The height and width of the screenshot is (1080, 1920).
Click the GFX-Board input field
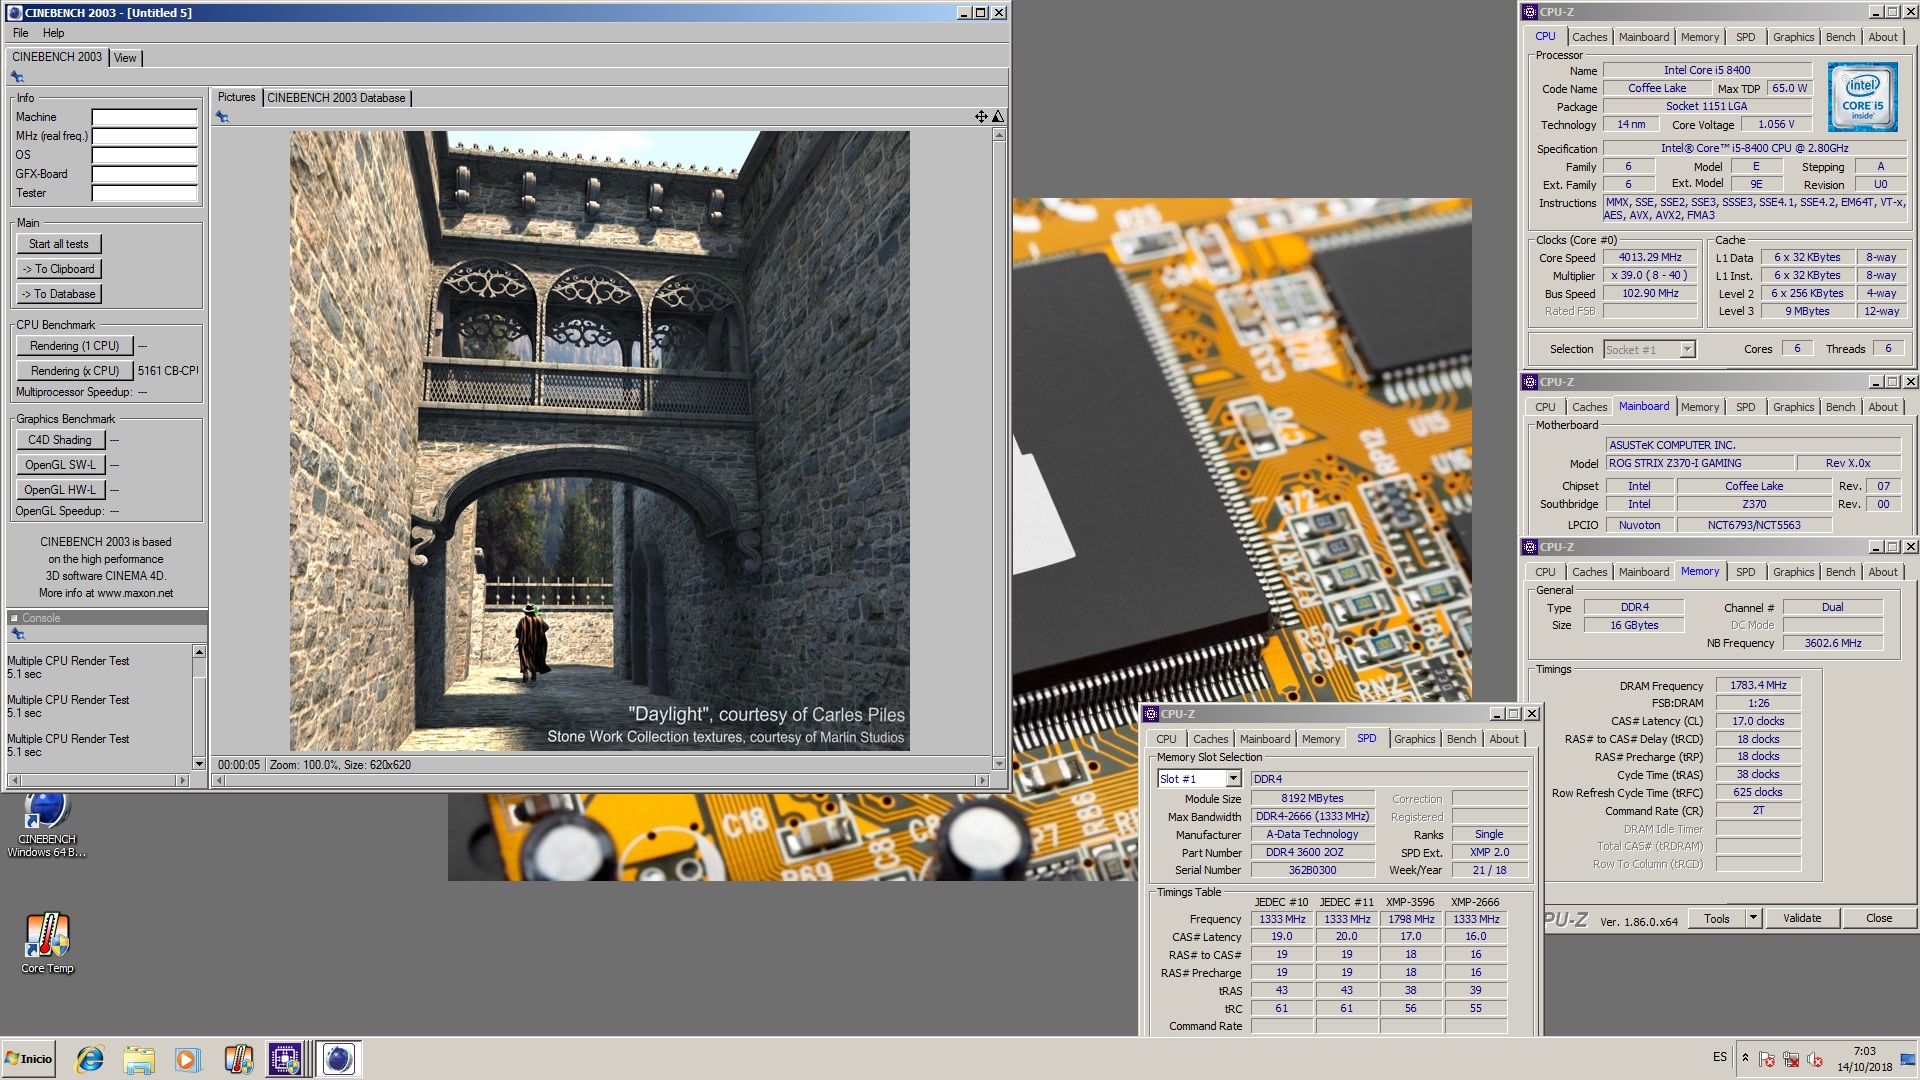pyautogui.click(x=144, y=174)
